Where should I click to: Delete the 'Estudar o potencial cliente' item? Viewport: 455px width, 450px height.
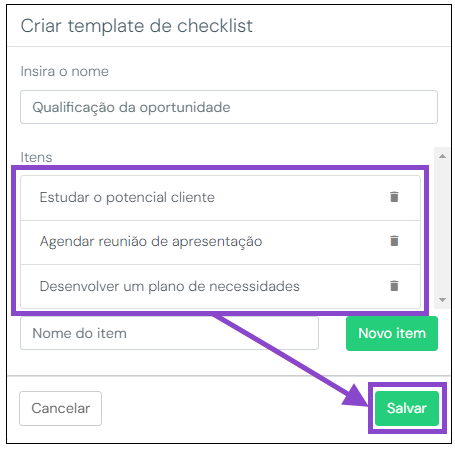click(x=394, y=197)
